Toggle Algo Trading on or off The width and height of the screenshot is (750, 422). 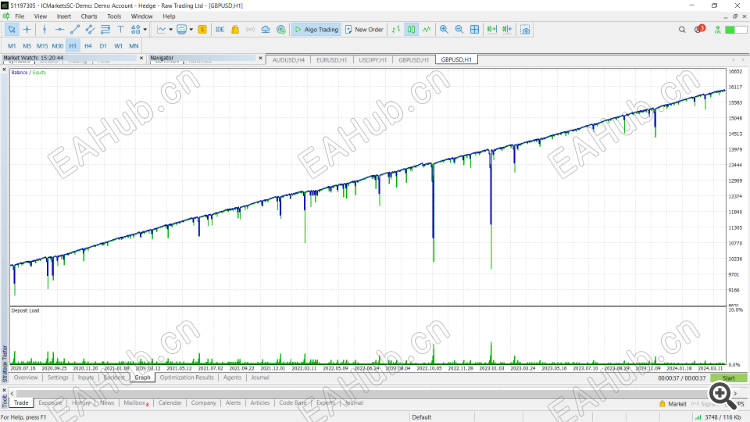pos(316,30)
